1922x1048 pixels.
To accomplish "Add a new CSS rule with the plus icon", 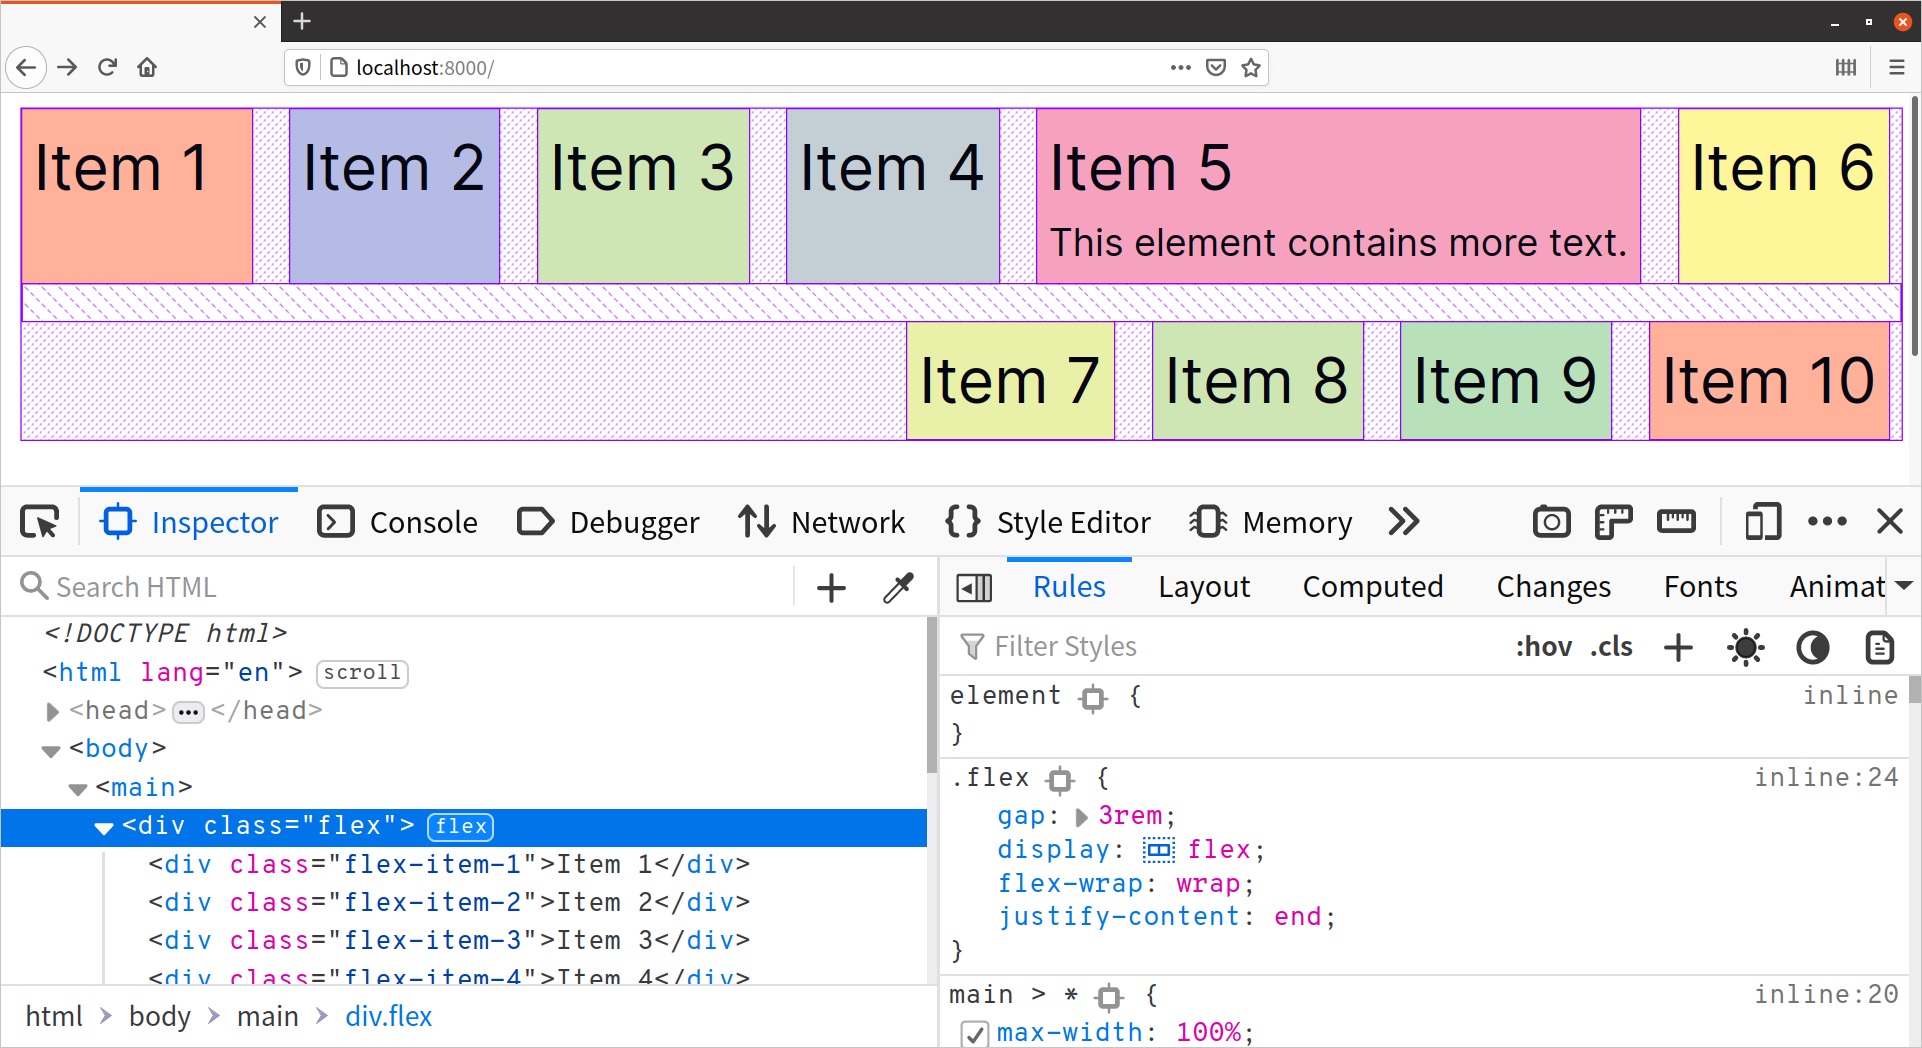I will [x=1678, y=647].
